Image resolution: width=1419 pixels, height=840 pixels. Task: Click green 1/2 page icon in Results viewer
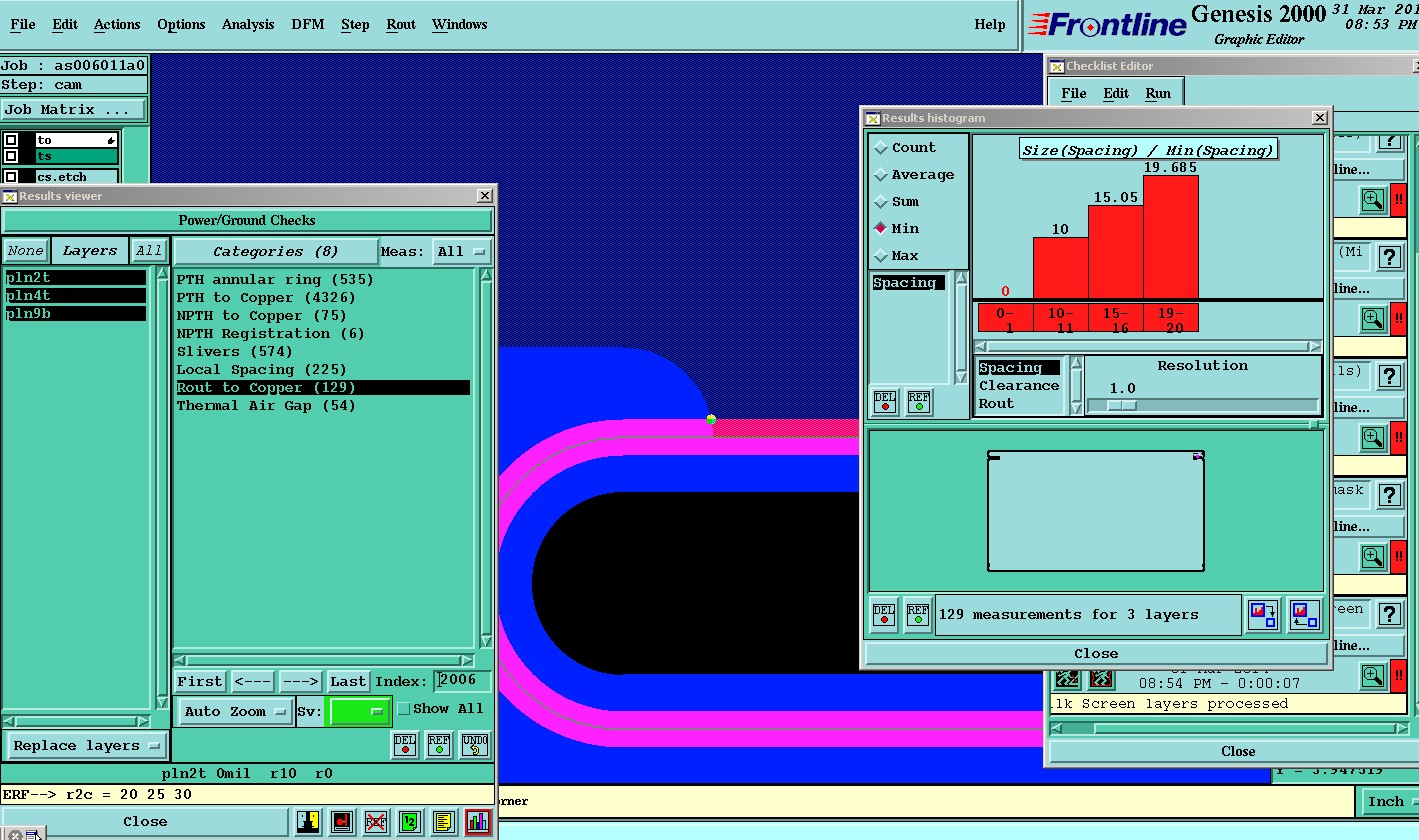click(x=410, y=822)
